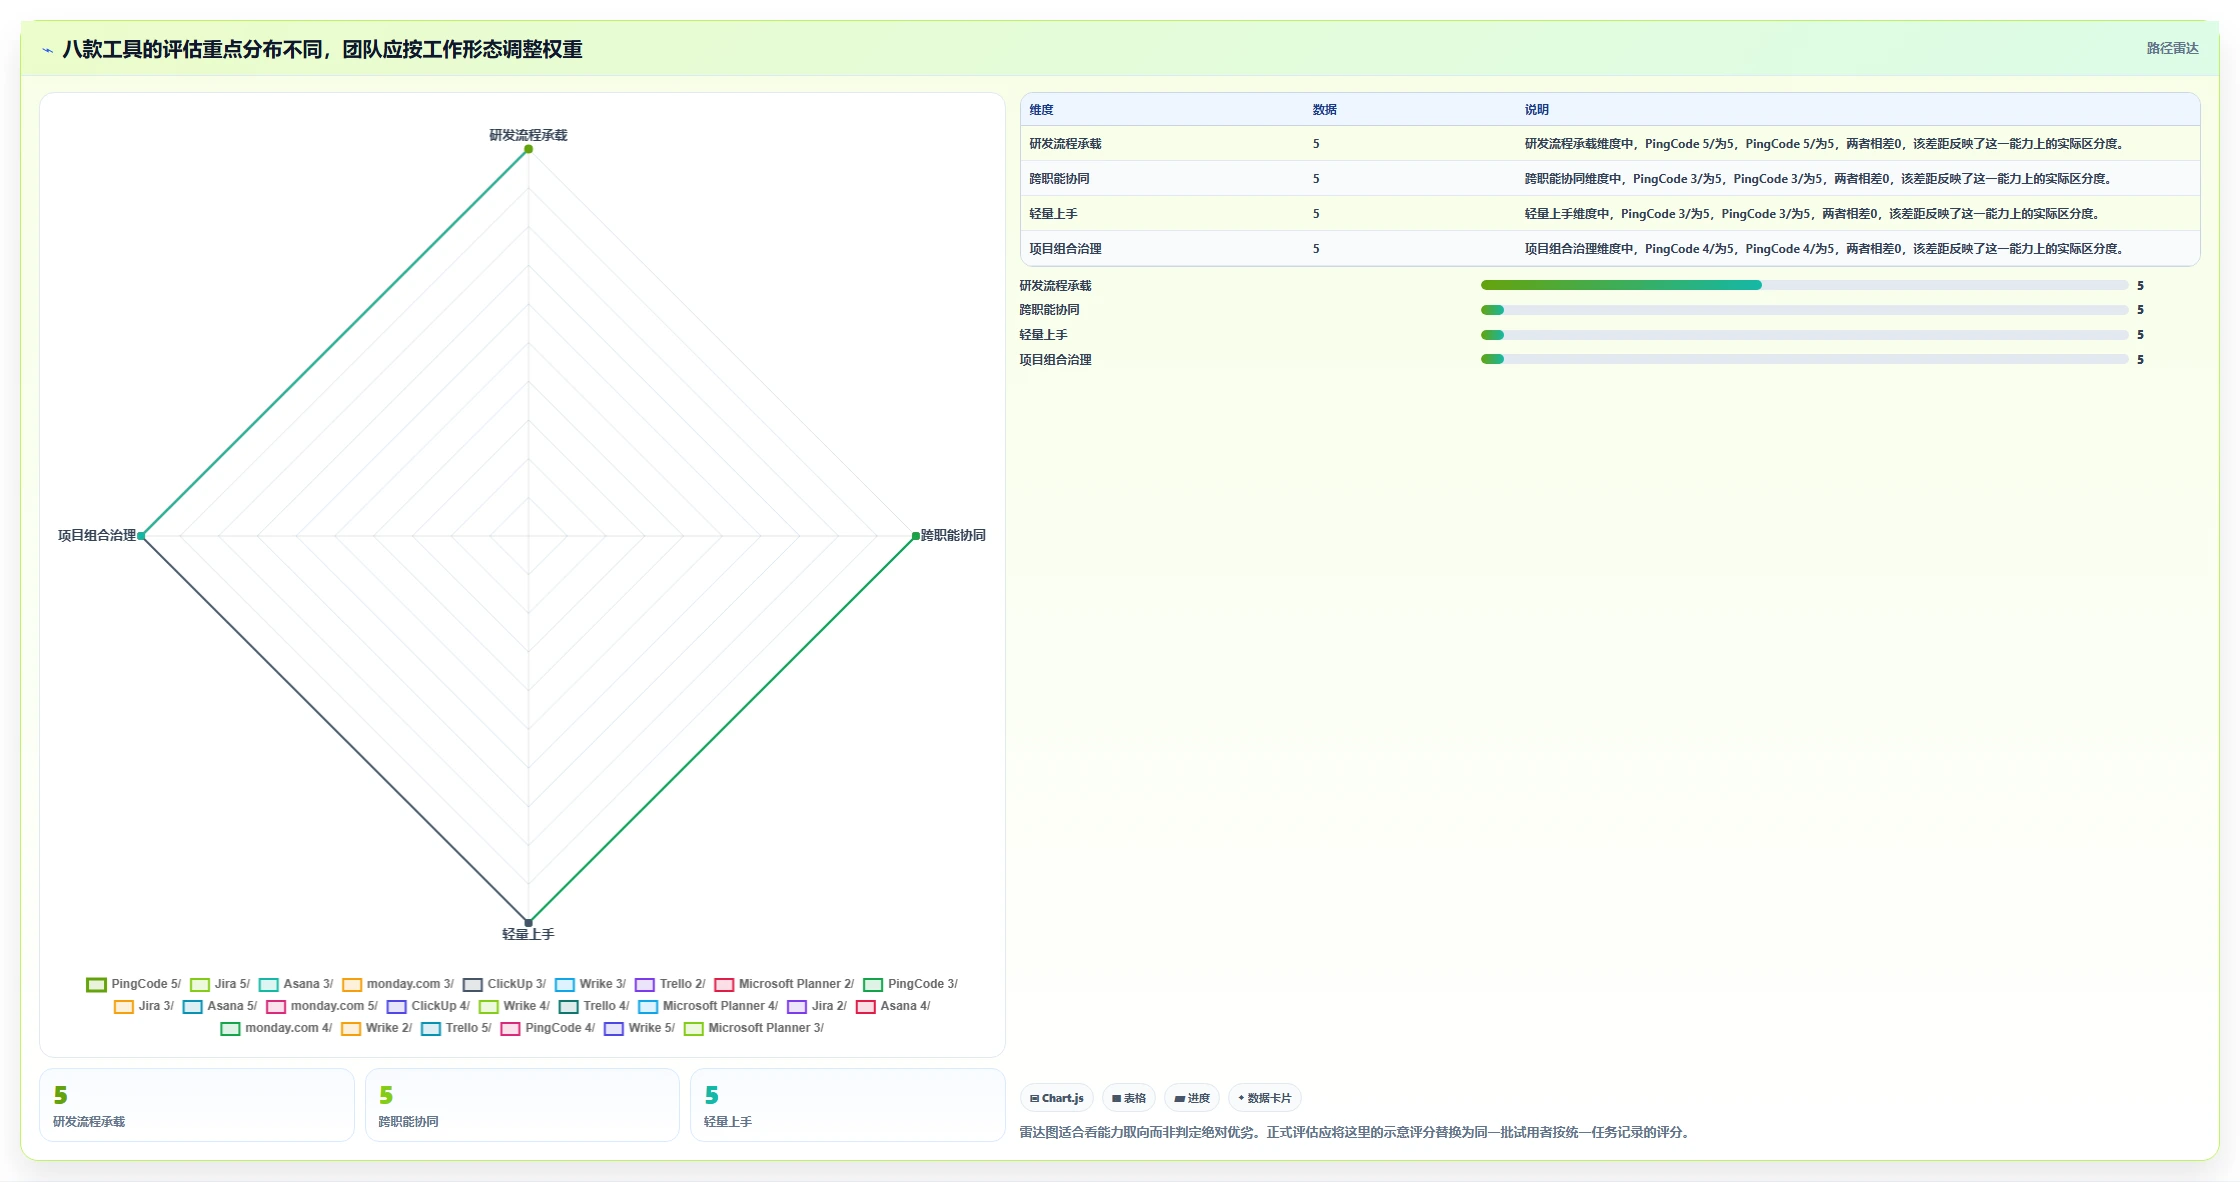Toggle Wrike 2/ legend entry
The width and height of the screenshot is (2240, 1182).
376,1028
